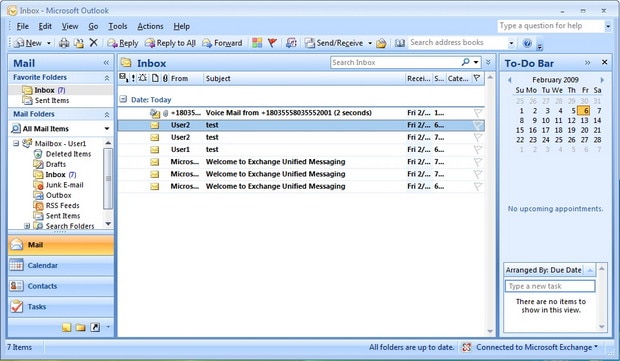
Task: Select Sent Items in Favorite Folders
Action: pyautogui.click(x=52, y=100)
